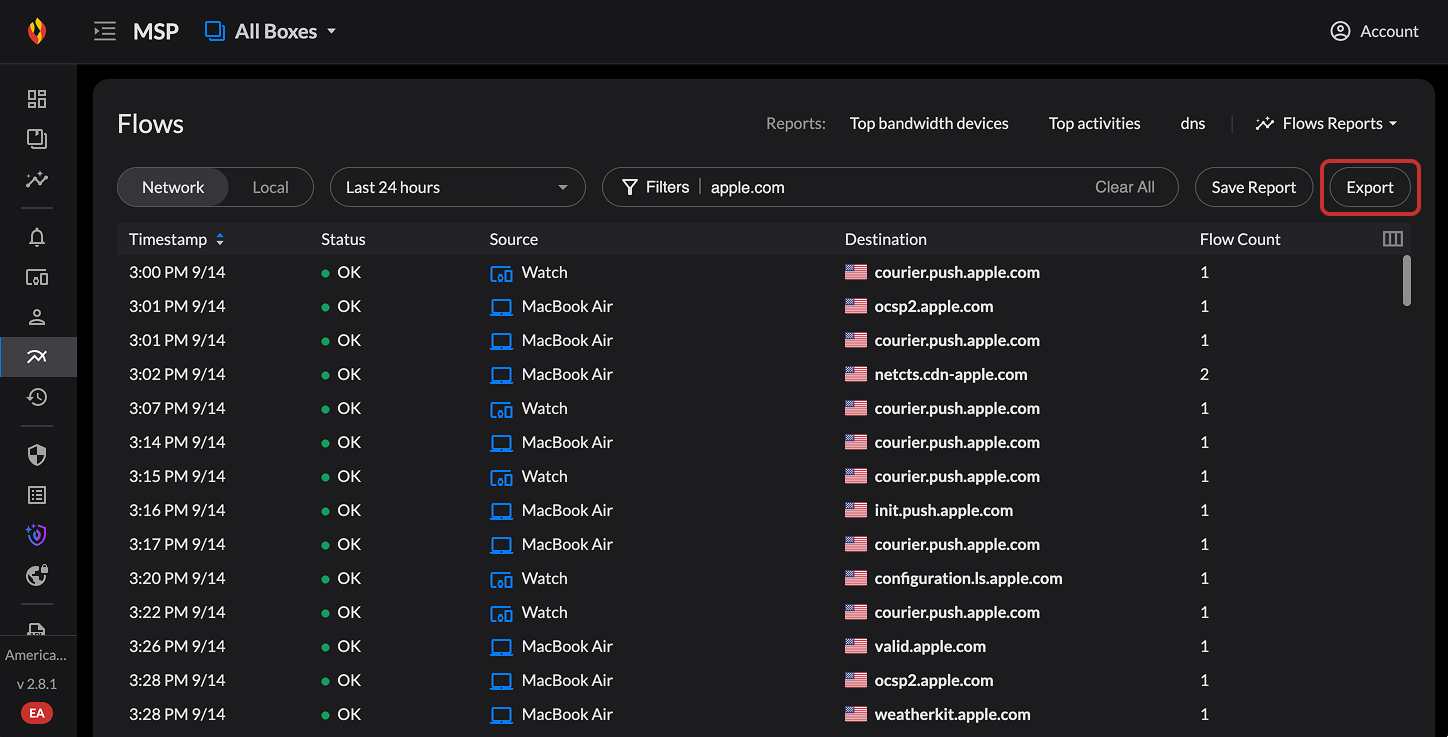The height and width of the screenshot is (737, 1448).
Task: Open the Top bandwidth devices report
Action: point(929,124)
